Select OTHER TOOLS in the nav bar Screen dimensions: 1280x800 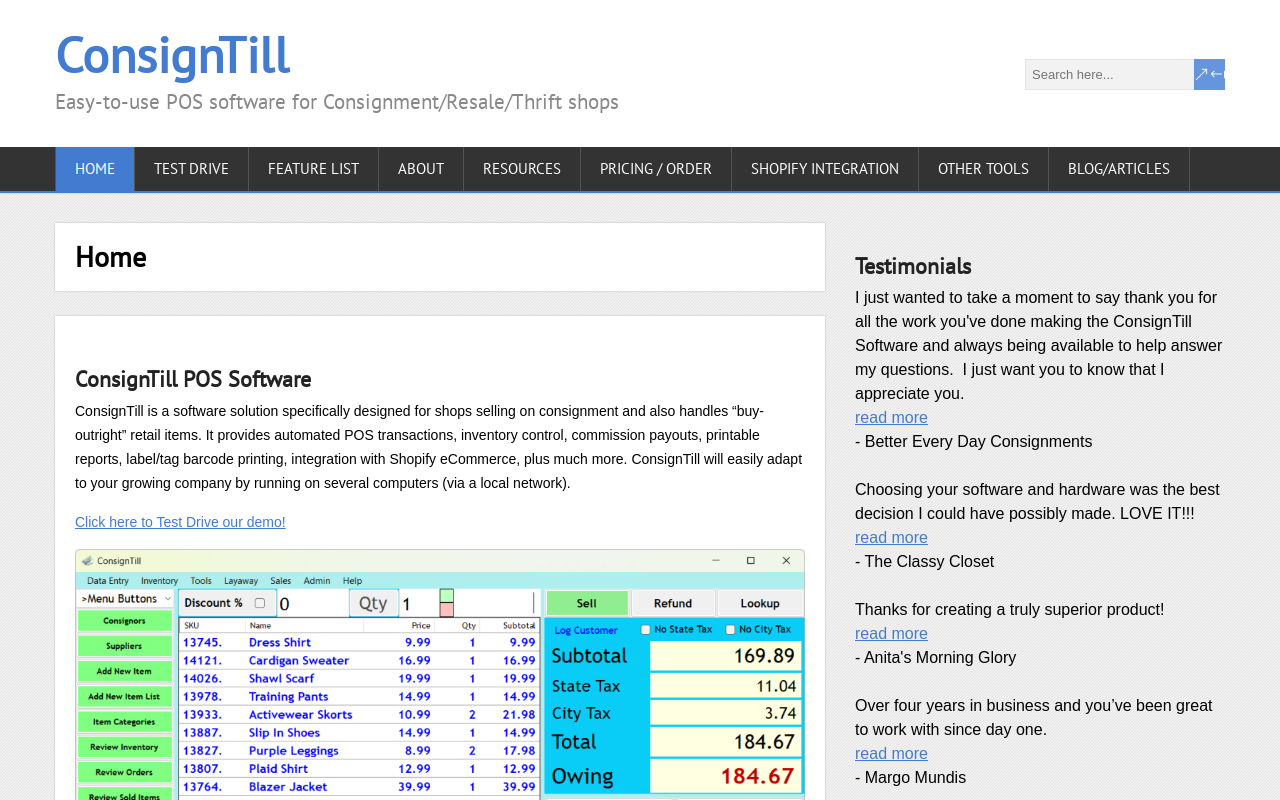click(x=983, y=169)
